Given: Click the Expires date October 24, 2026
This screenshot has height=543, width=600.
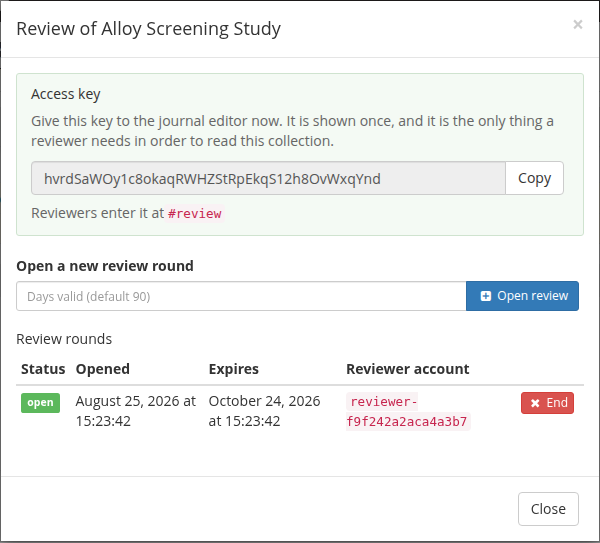Looking at the screenshot, I should [x=264, y=411].
